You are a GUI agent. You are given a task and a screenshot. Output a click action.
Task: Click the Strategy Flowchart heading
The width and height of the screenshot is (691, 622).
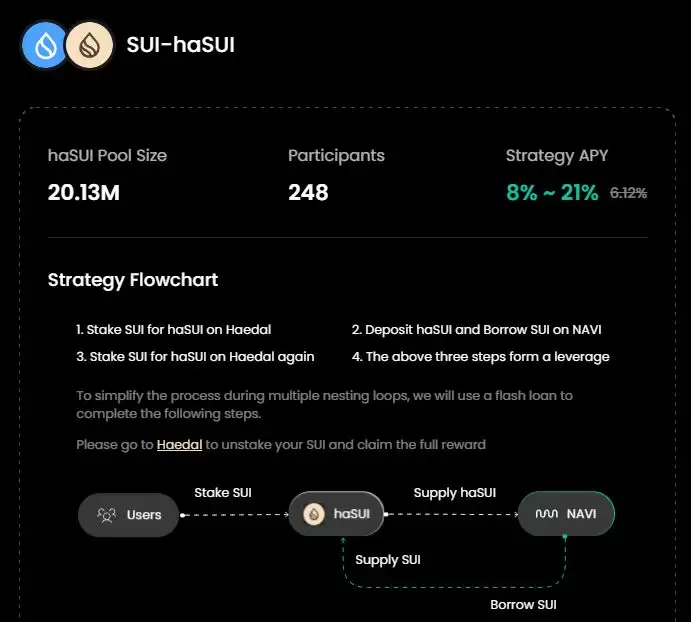click(x=133, y=280)
